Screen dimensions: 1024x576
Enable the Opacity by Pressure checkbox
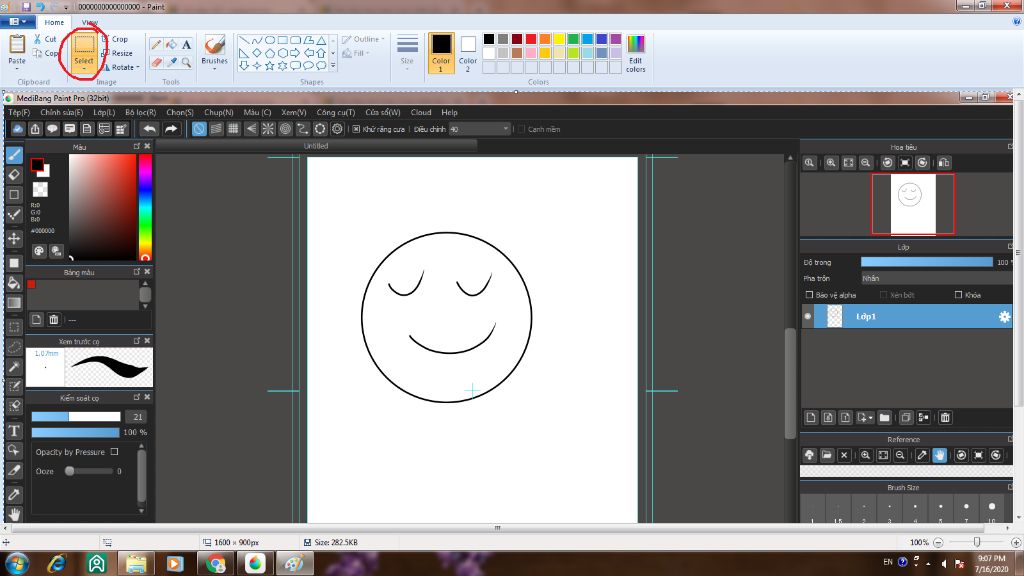tap(114, 452)
